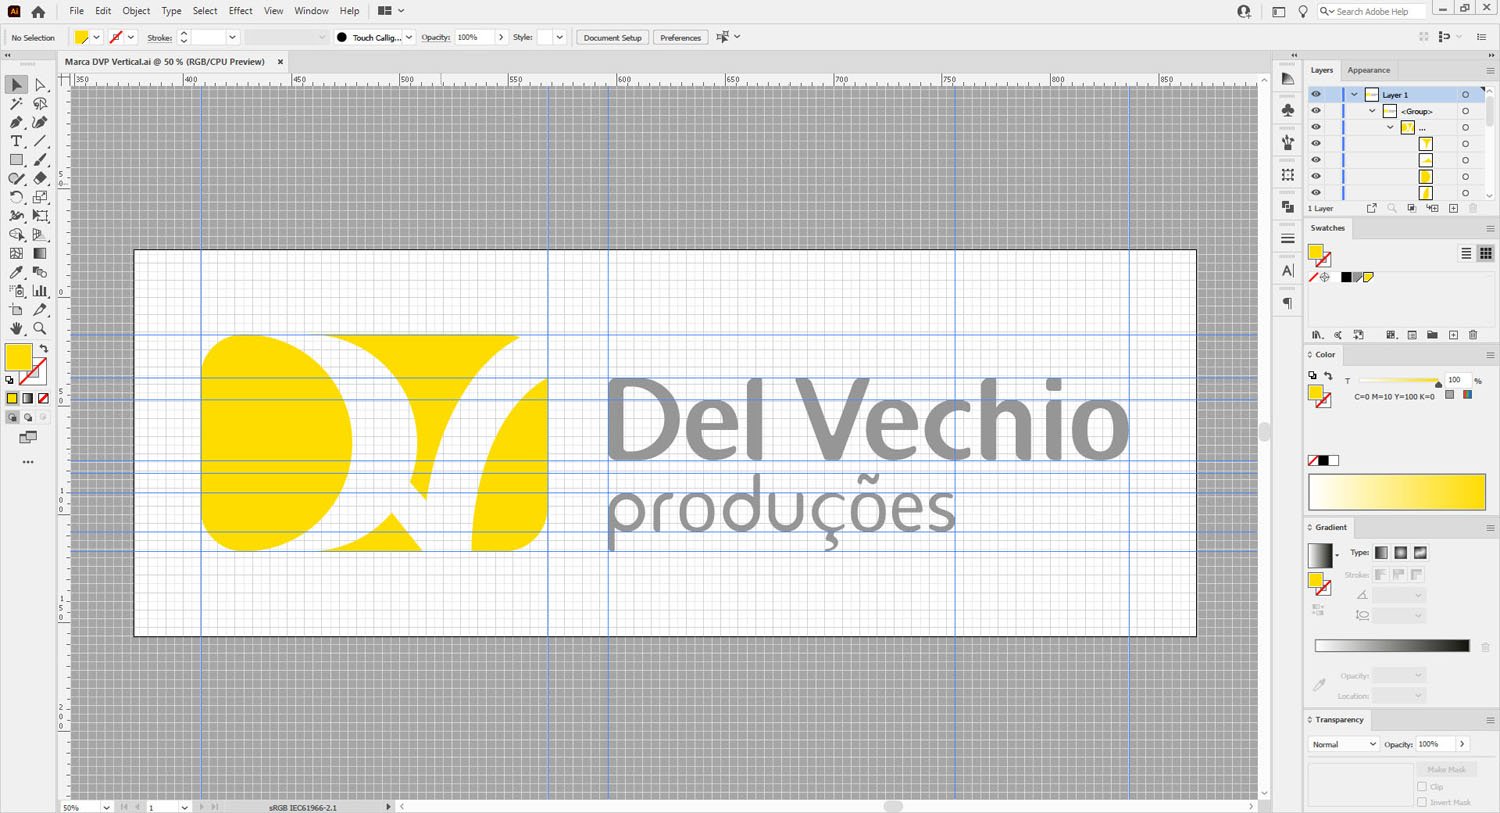Switch to the Appearance tab
The height and width of the screenshot is (813, 1500).
(1368, 70)
